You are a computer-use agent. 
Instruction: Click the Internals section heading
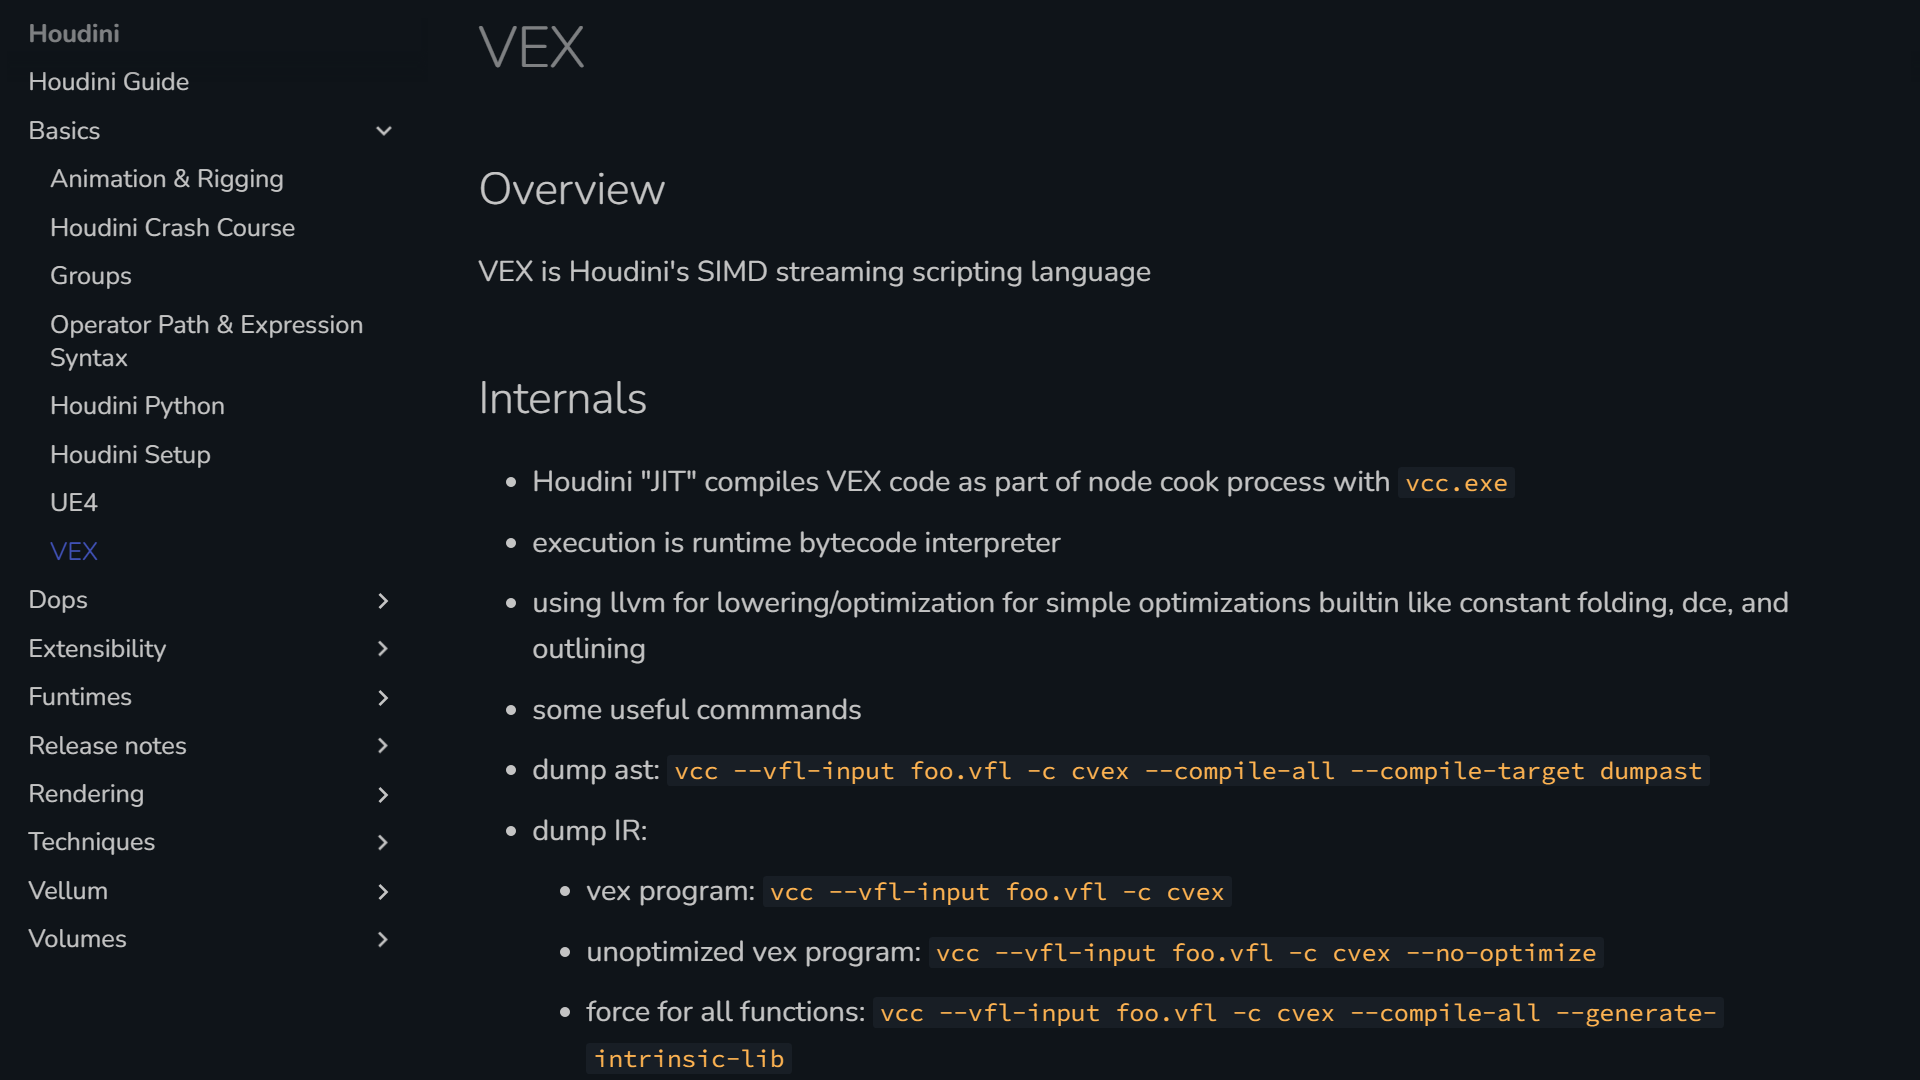tap(562, 398)
